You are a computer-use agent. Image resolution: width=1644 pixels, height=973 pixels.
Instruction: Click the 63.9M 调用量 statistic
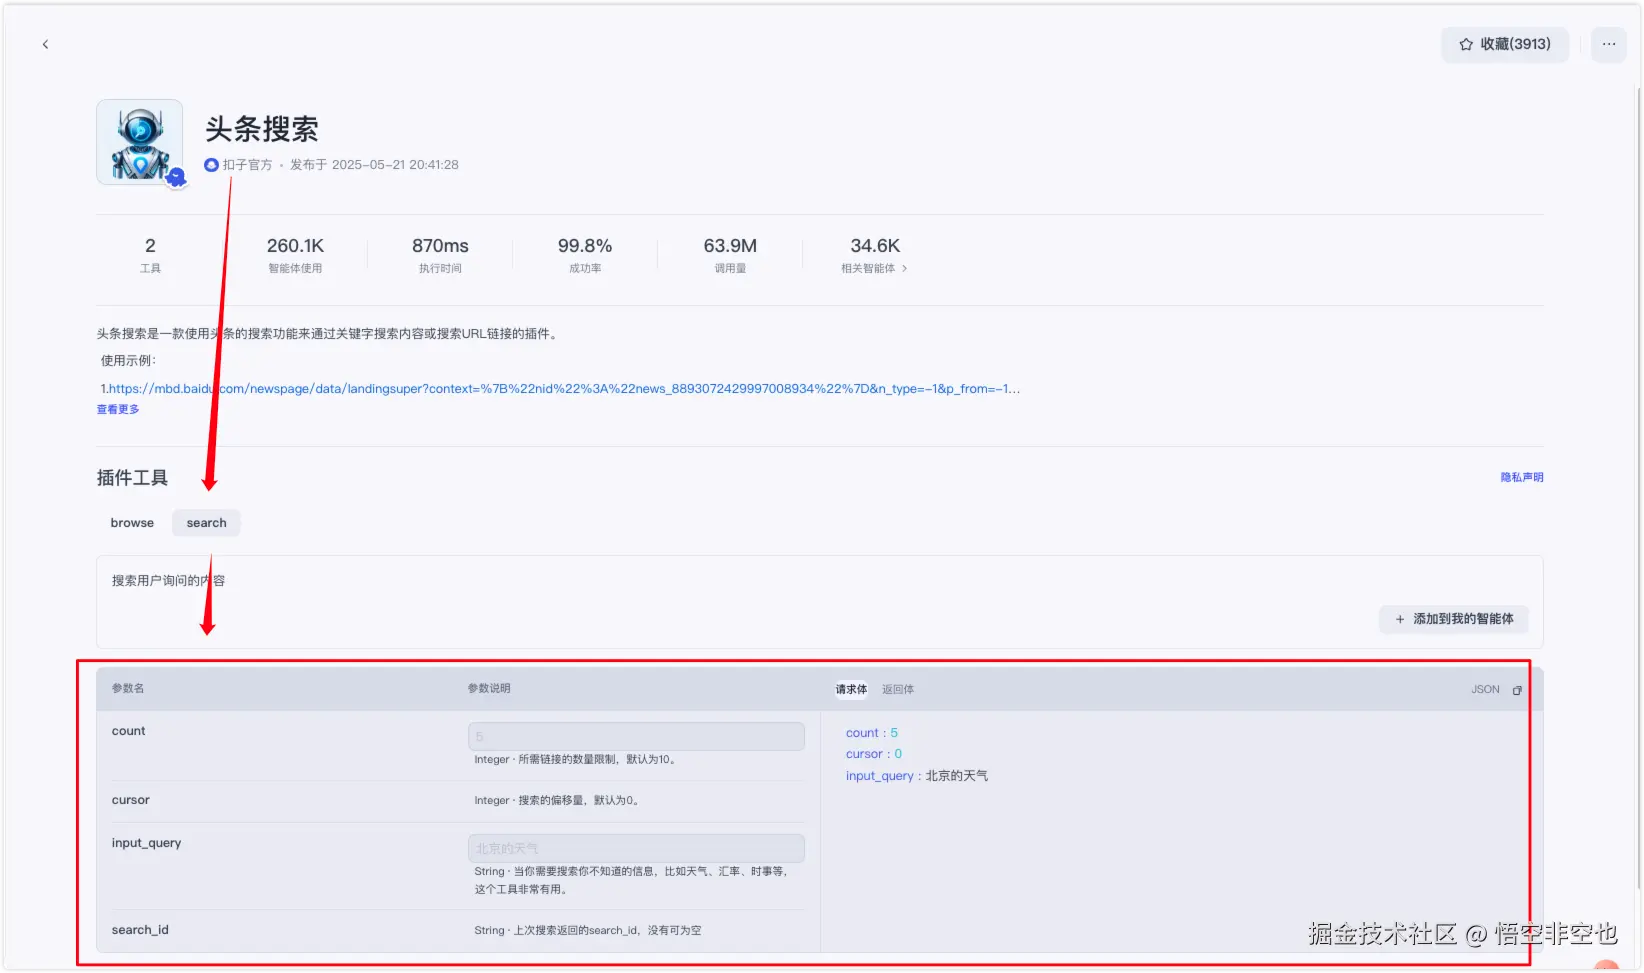coord(730,255)
